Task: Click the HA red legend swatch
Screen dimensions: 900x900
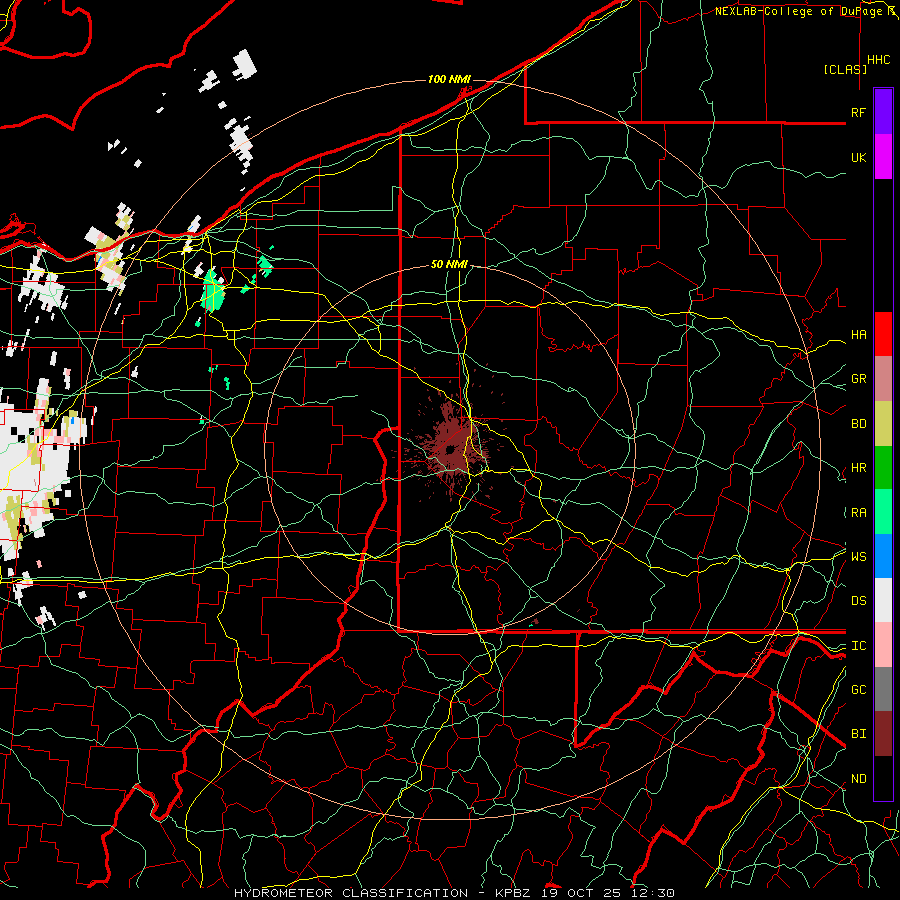Action: 883,334
